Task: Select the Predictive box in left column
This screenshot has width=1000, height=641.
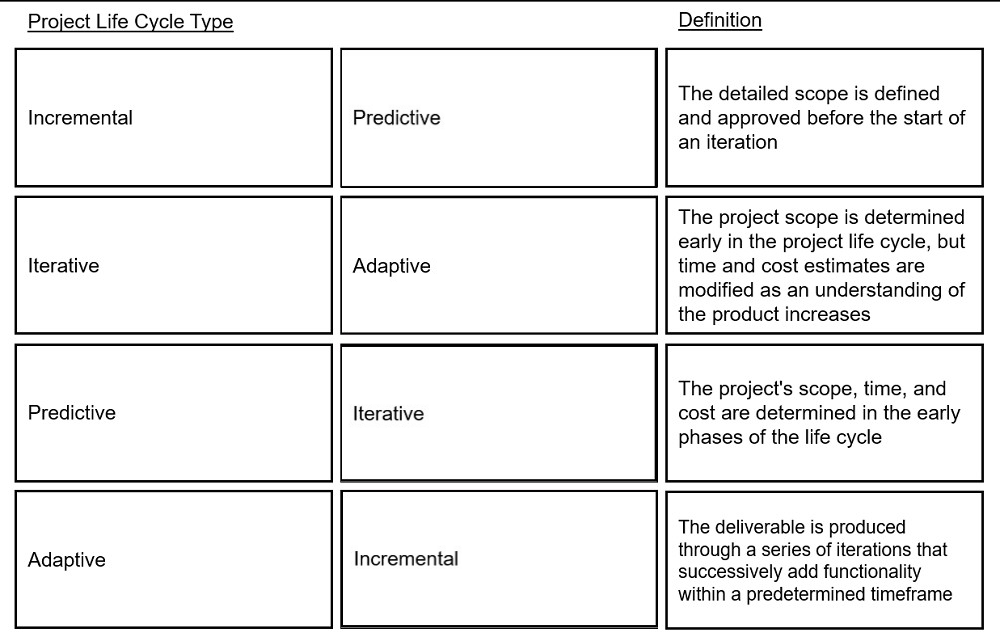Action: [173, 413]
